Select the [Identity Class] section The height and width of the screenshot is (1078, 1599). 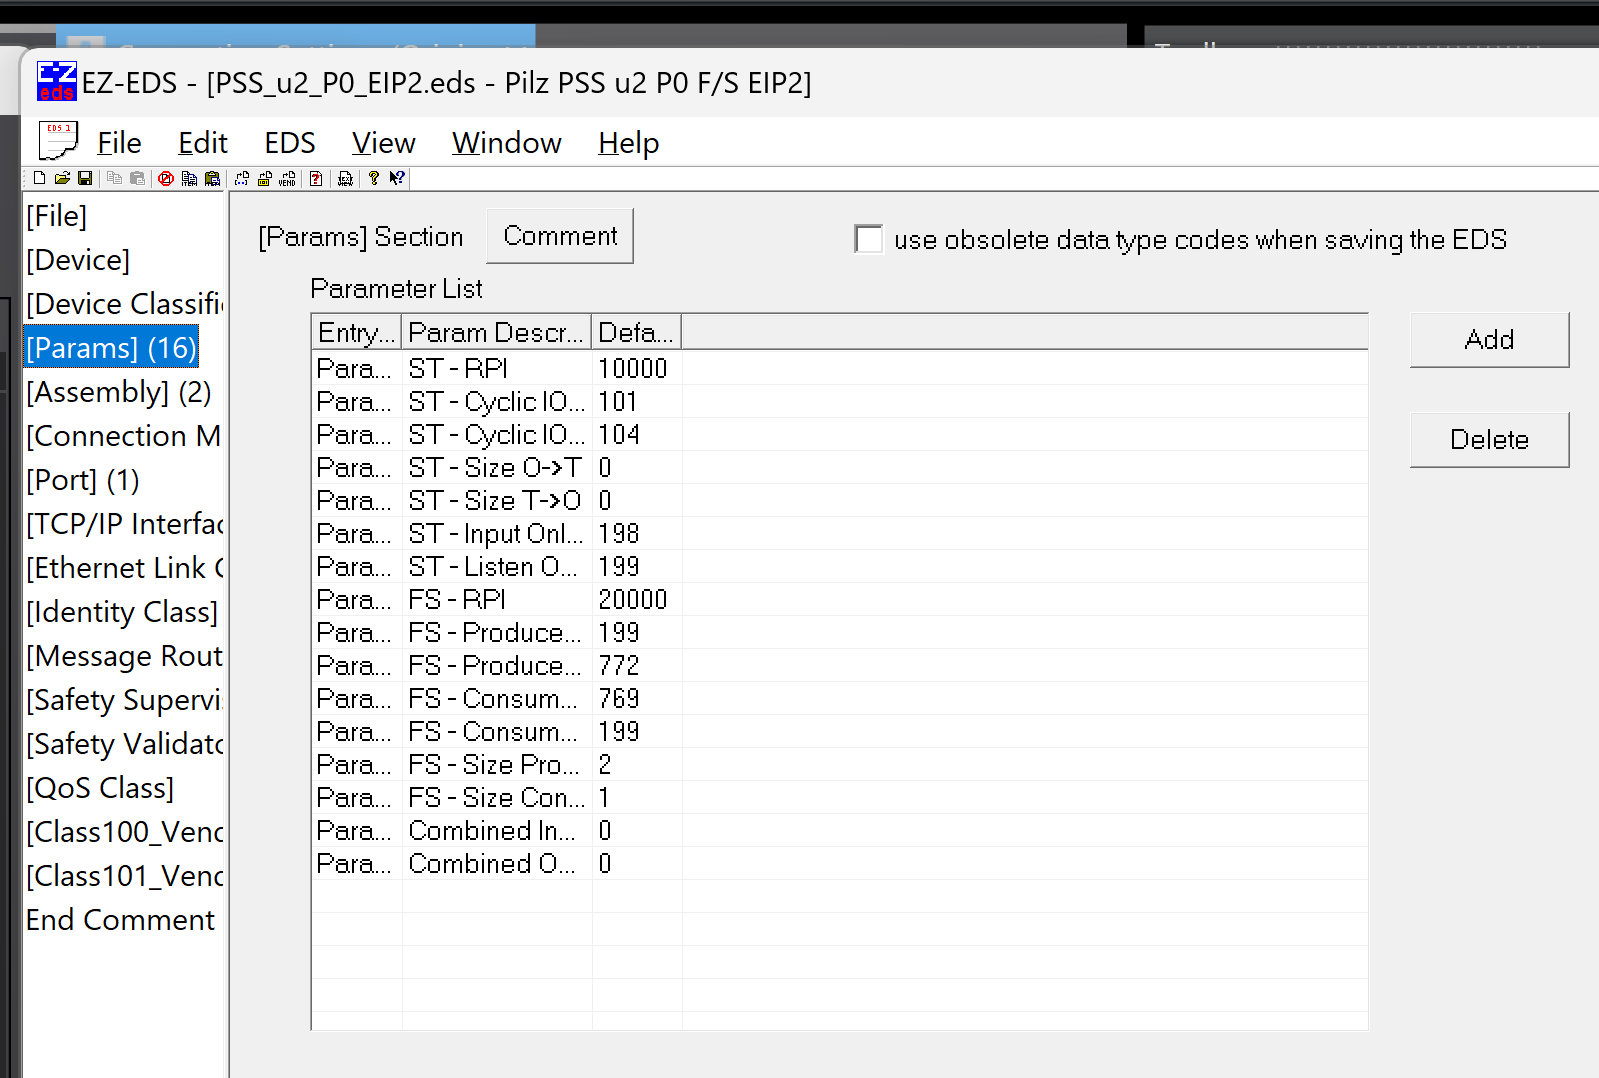[x=122, y=612]
